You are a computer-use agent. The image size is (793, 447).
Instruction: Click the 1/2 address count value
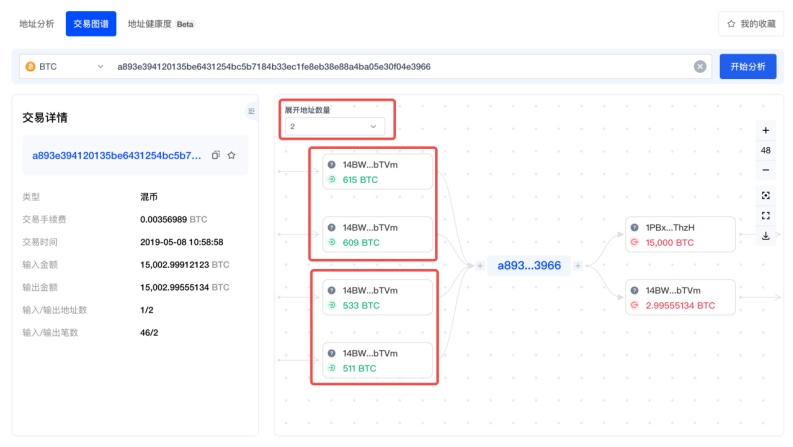pos(147,310)
